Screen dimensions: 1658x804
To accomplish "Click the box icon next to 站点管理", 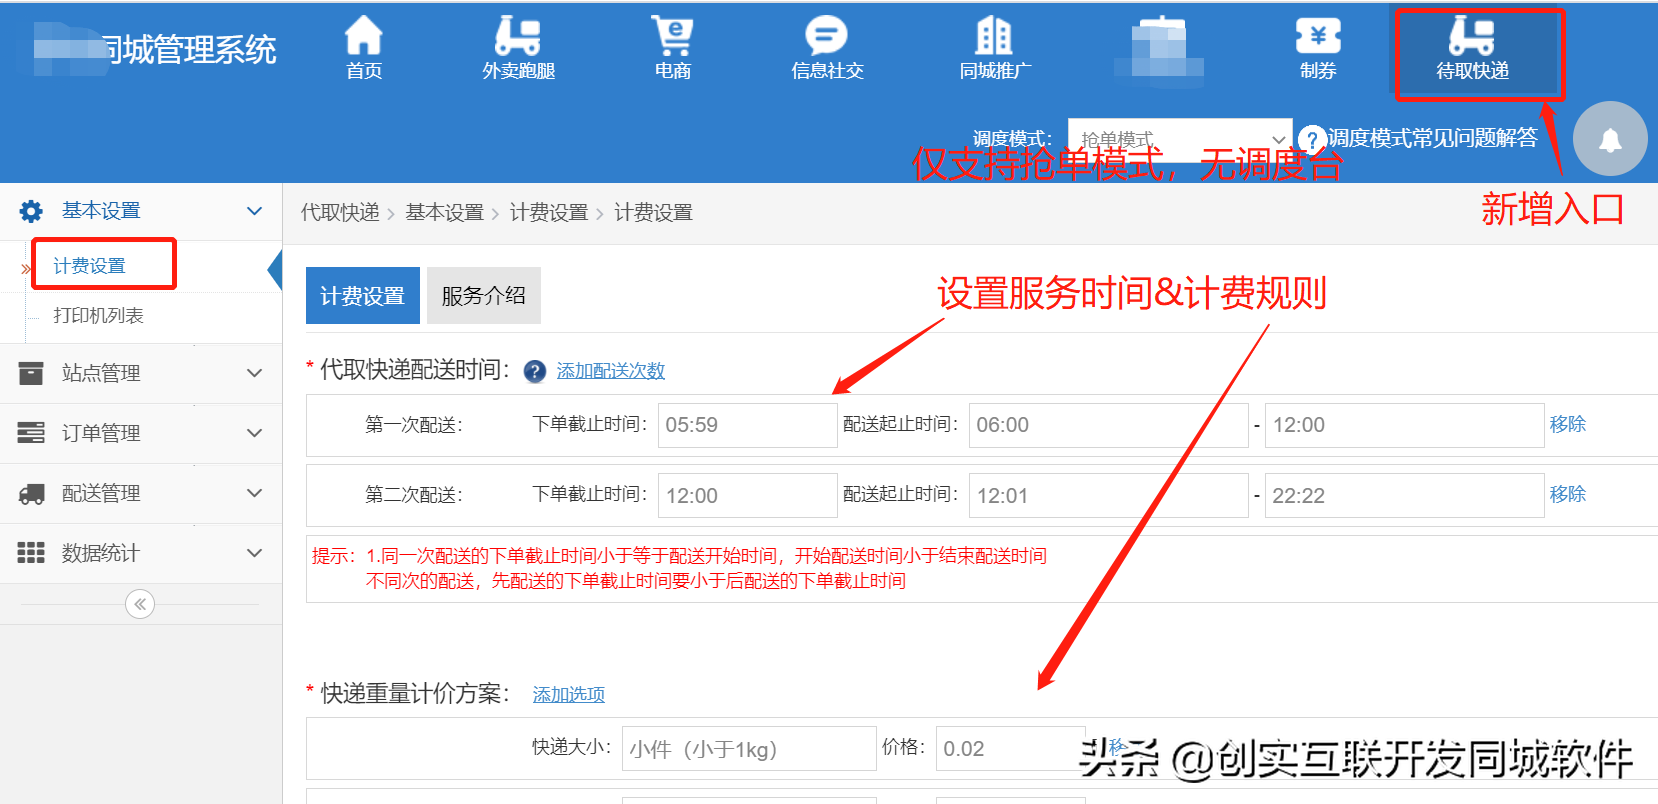I will (31, 373).
